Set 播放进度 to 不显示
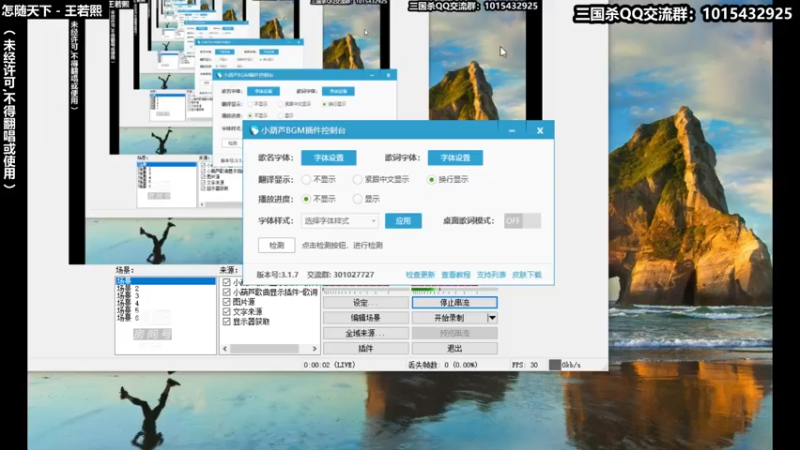The image size is (800, 450). pyautogui.click(x=306, y=199)
